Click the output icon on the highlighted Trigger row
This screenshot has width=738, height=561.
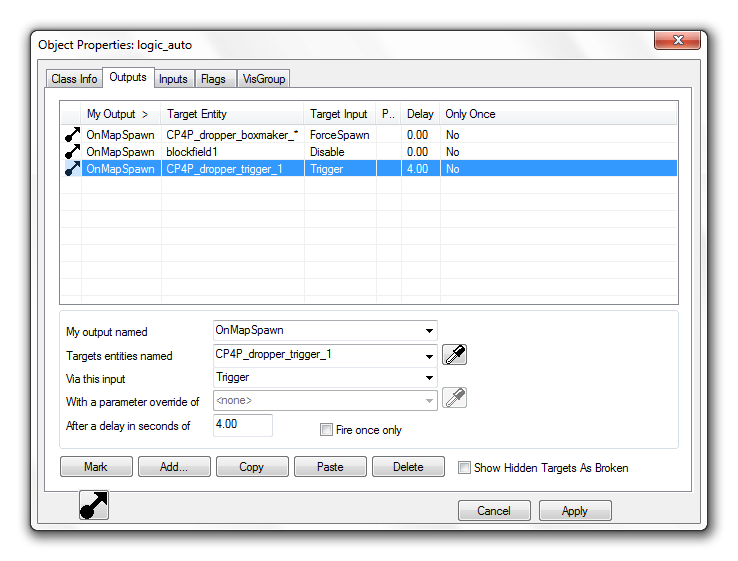coord(72,169)
